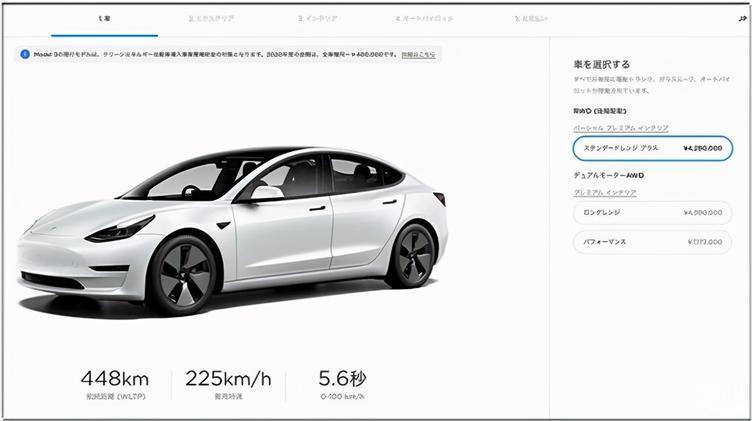Select スタンダードレンジ プラス option
Viewport: 752px width, 421px height.
click(653, 148)
